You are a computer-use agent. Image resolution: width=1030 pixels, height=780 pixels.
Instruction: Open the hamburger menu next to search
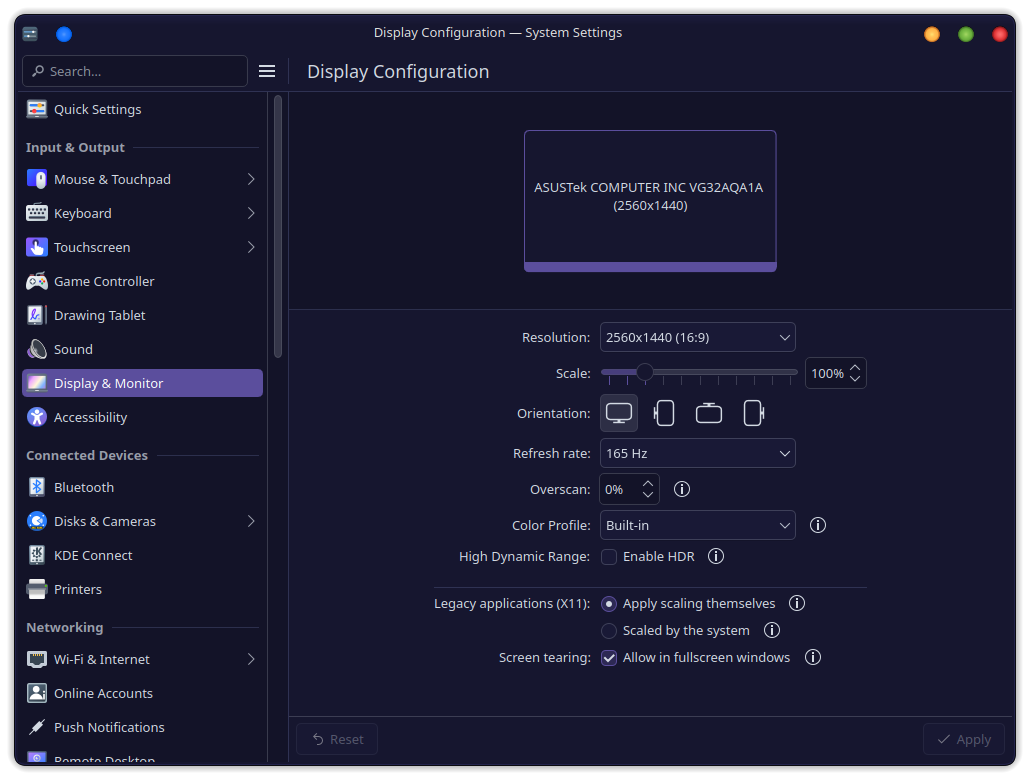coord(267,71)
